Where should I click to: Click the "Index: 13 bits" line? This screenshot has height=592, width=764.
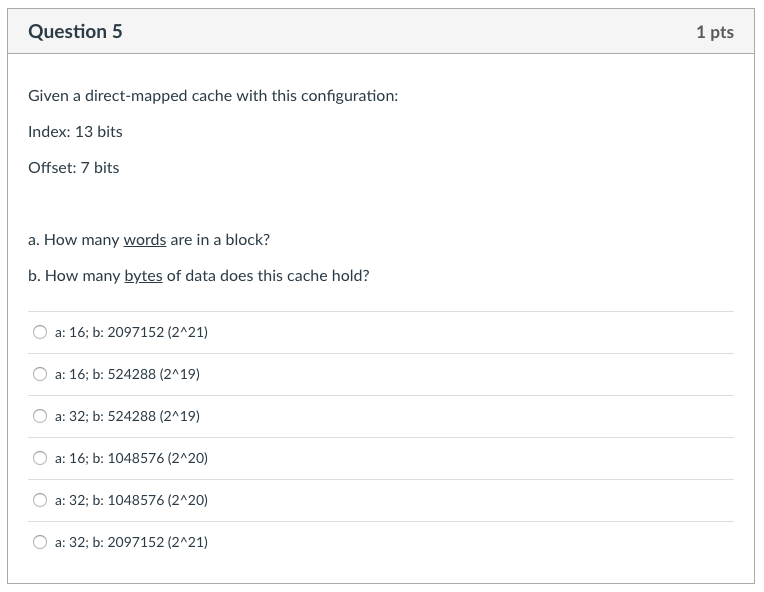tap(75, 132)
